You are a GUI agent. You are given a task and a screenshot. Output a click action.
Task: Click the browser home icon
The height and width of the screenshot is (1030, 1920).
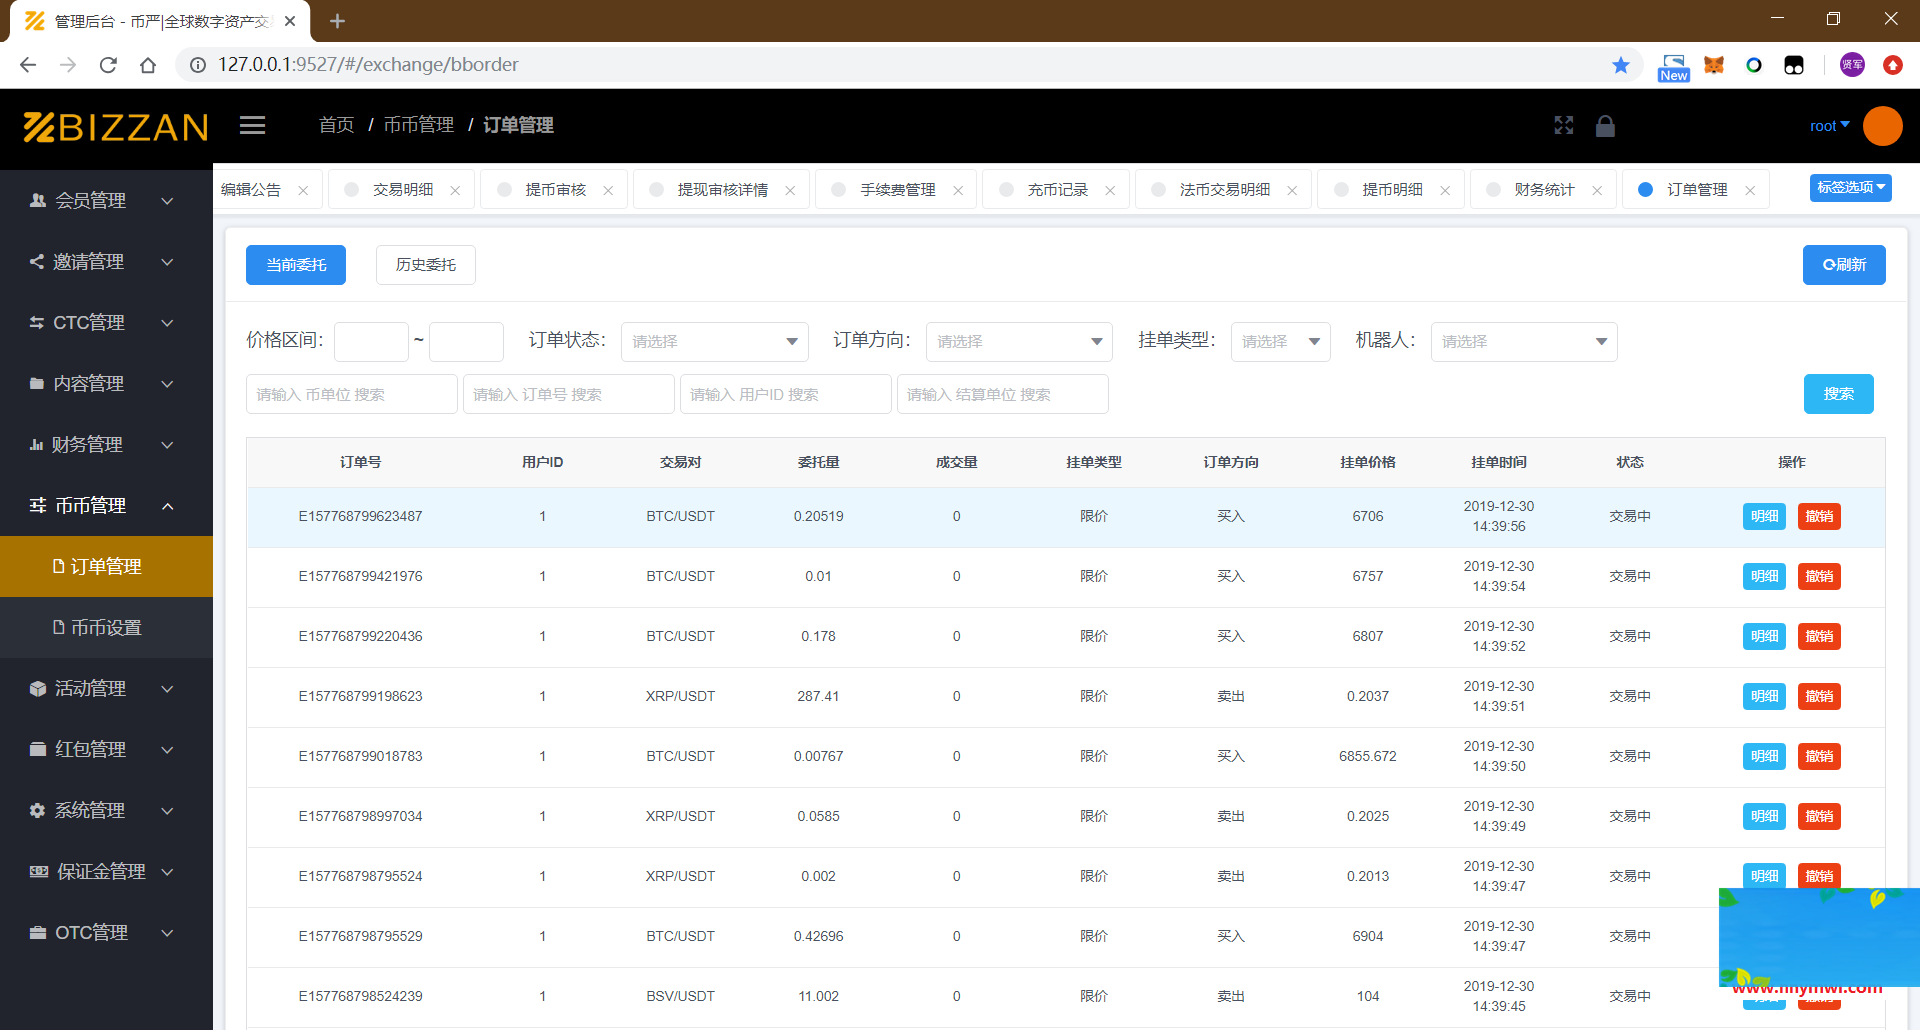click(x=148, y=65)
